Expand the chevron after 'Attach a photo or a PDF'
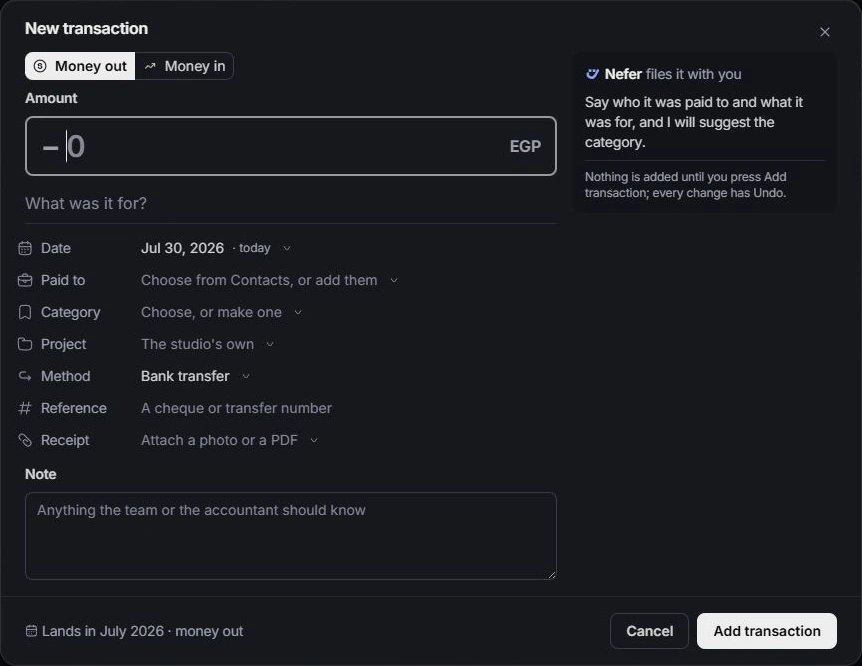Viewport: 862px width, 666px height. tap(314, 440)
